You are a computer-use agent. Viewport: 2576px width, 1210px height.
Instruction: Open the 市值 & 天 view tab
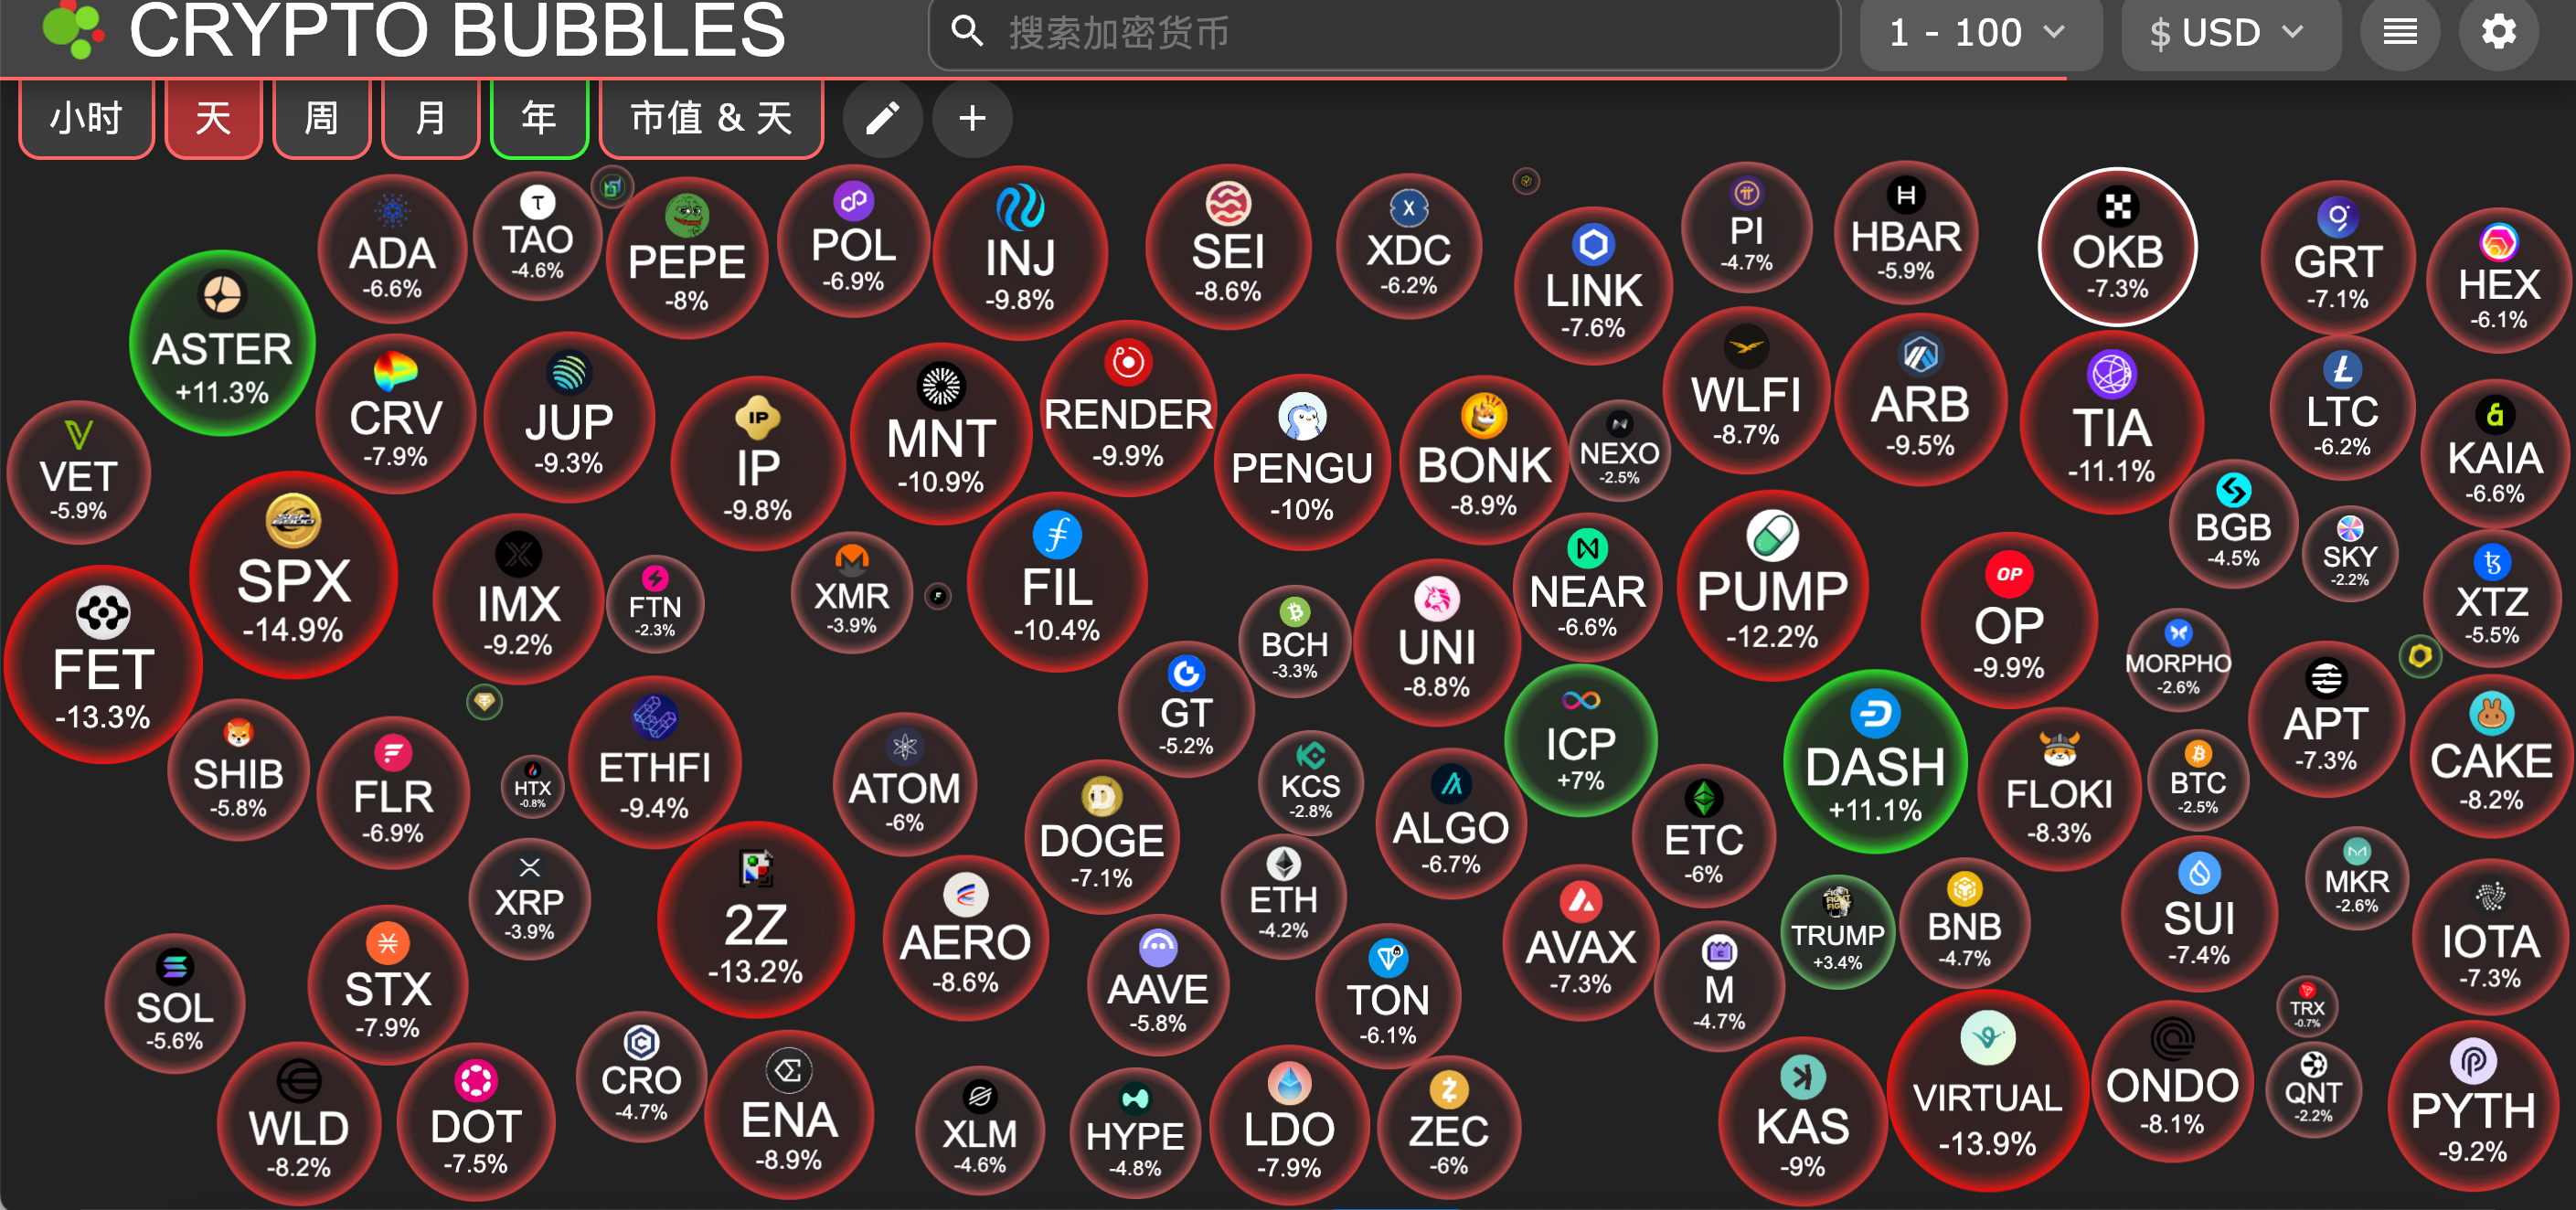pyautogui.click(x=711, y=119)
